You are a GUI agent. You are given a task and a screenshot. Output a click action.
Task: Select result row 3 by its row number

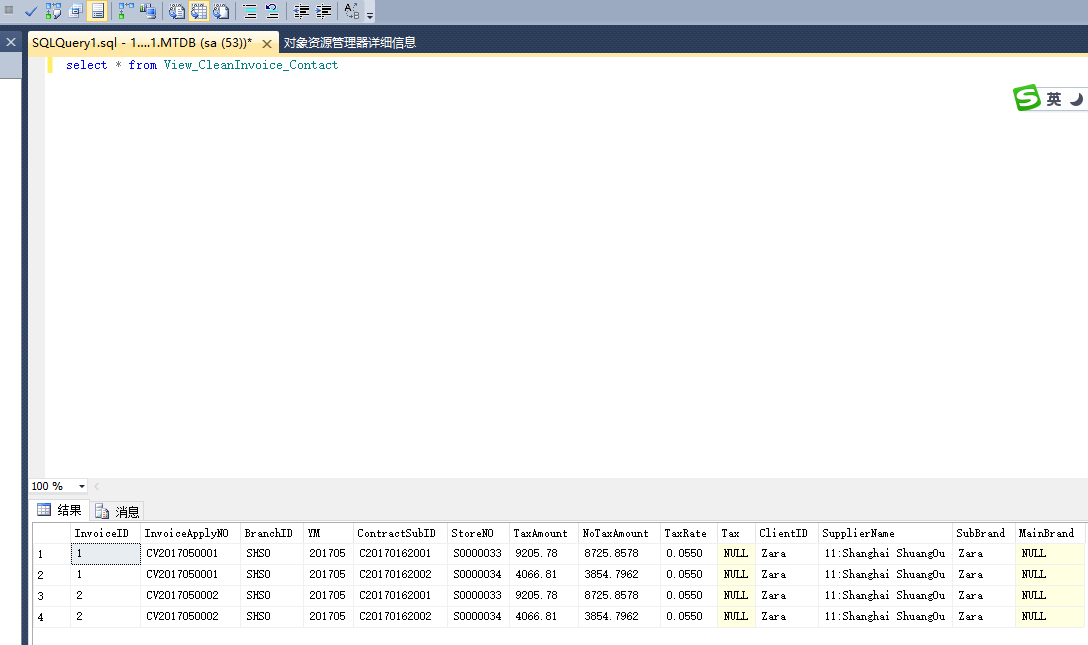pos(52,596)
